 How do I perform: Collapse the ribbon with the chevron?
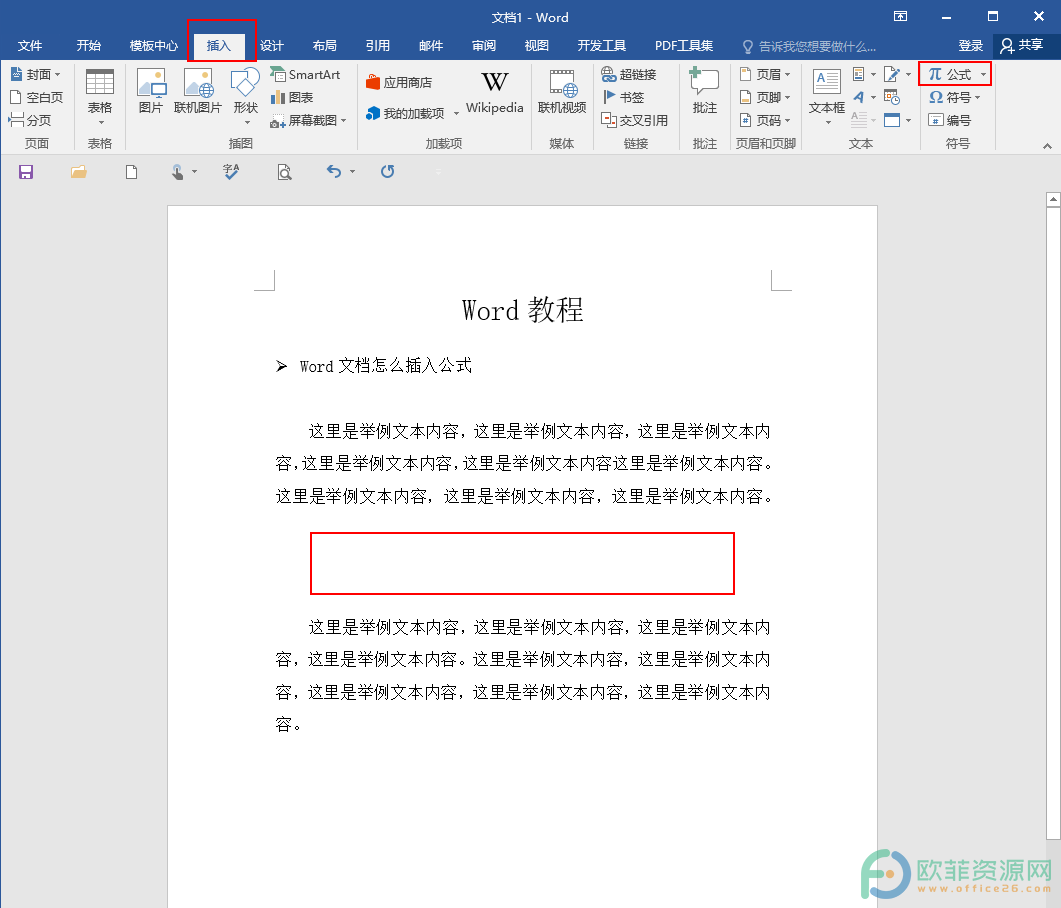(x=1047, y=145)
